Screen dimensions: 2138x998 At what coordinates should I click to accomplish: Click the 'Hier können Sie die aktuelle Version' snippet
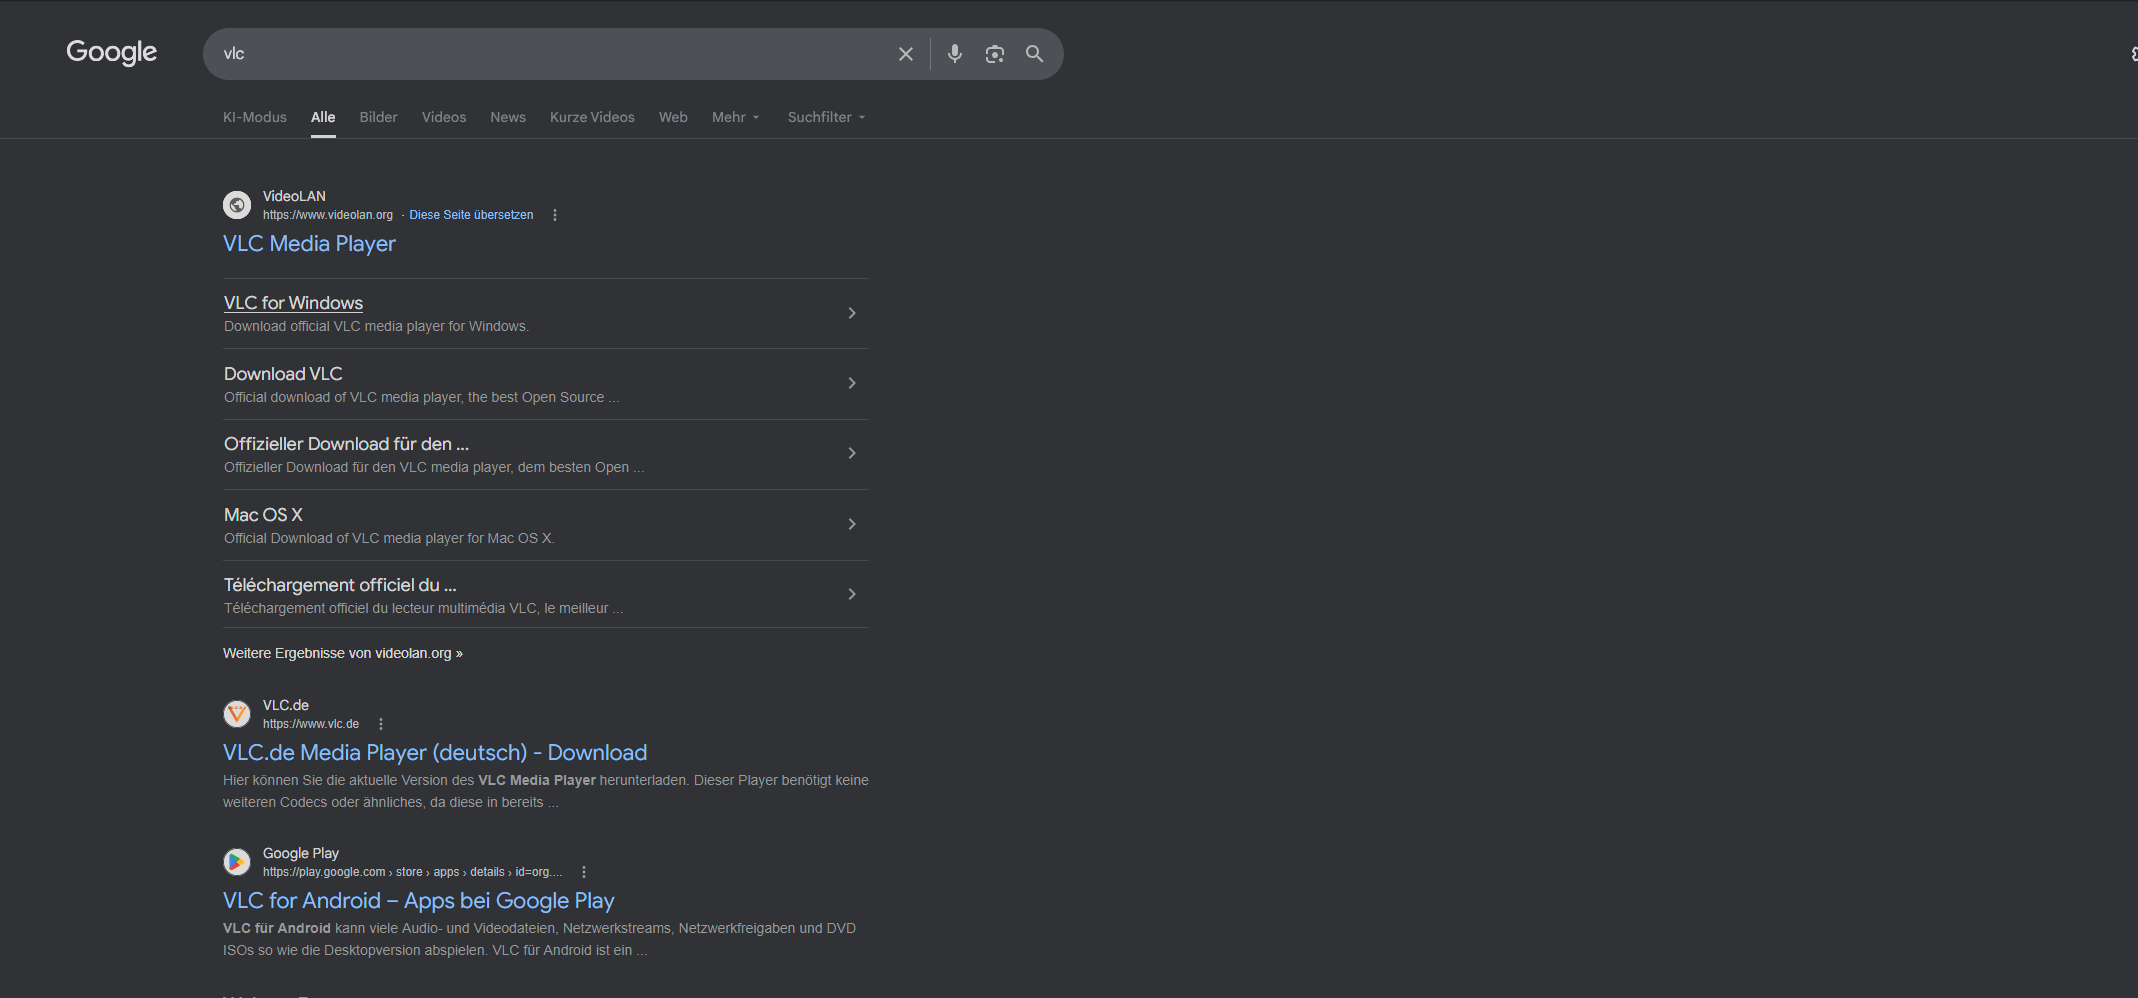[x=546, y=791]
